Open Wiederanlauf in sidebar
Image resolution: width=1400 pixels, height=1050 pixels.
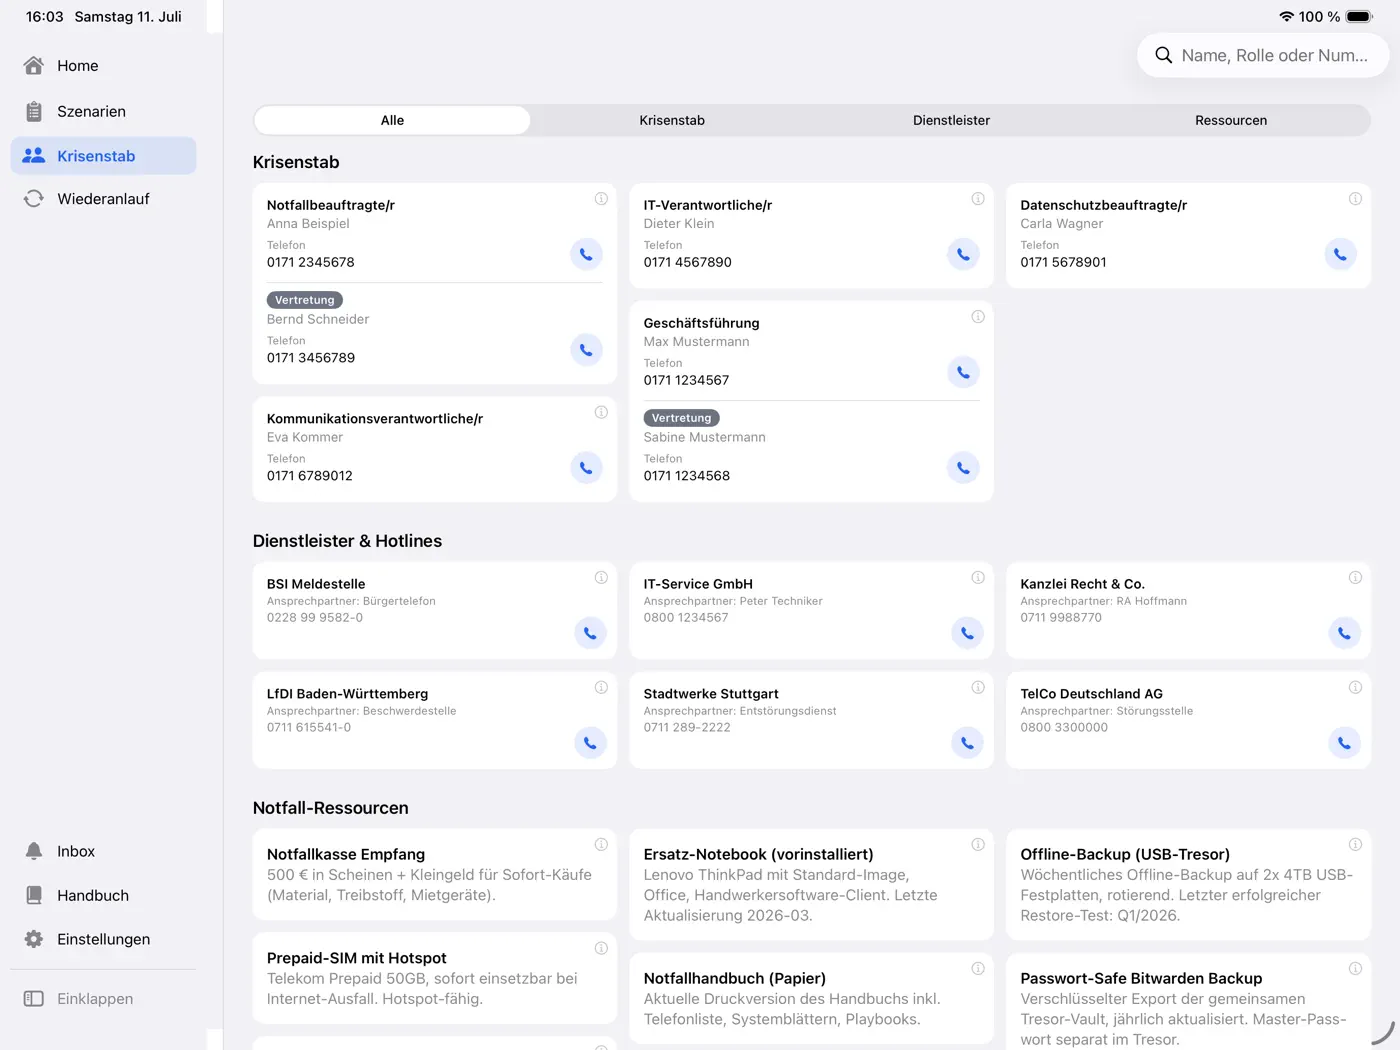pyautogui.click(x=103, y=199)
